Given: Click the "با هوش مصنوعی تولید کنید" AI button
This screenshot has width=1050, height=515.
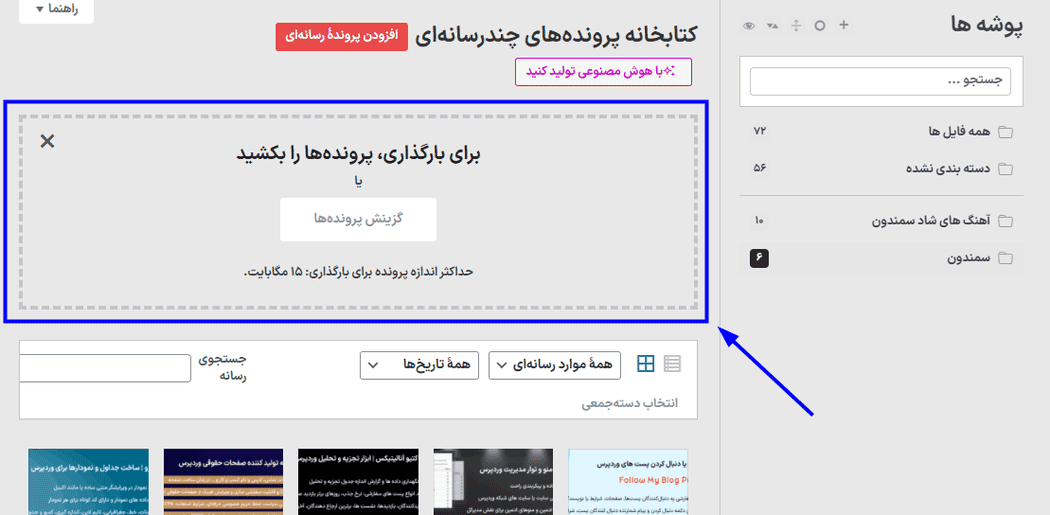Looking at the screenshot, I should point(603,72).
